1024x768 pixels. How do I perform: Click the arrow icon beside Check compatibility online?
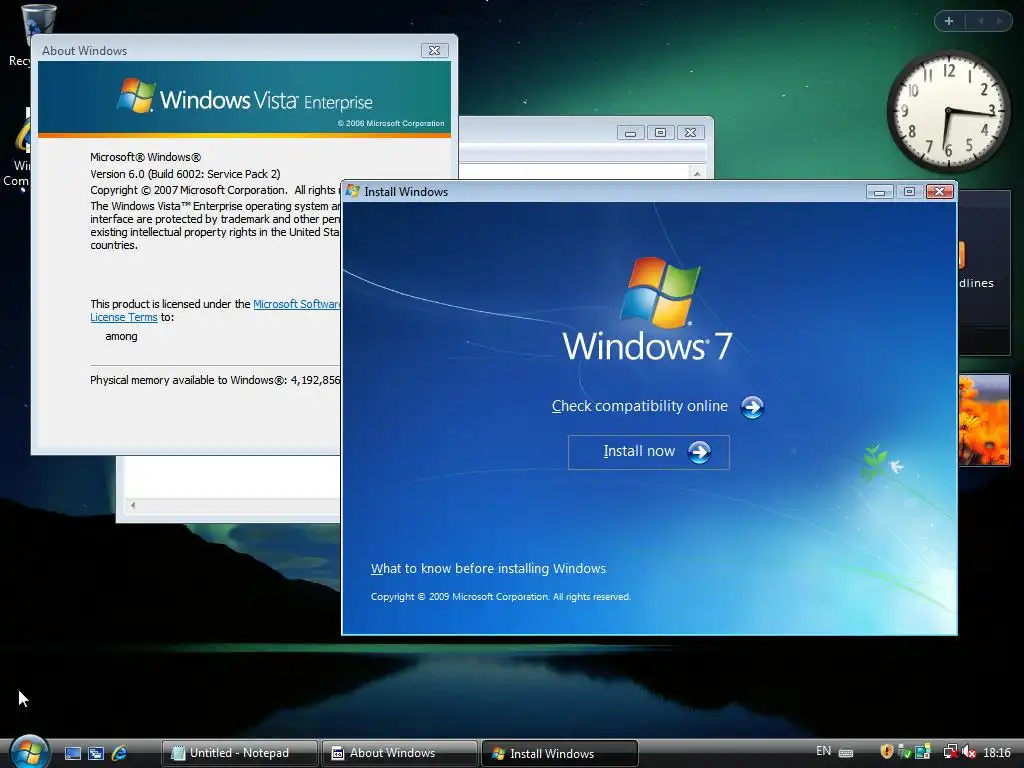coord(752,407)
